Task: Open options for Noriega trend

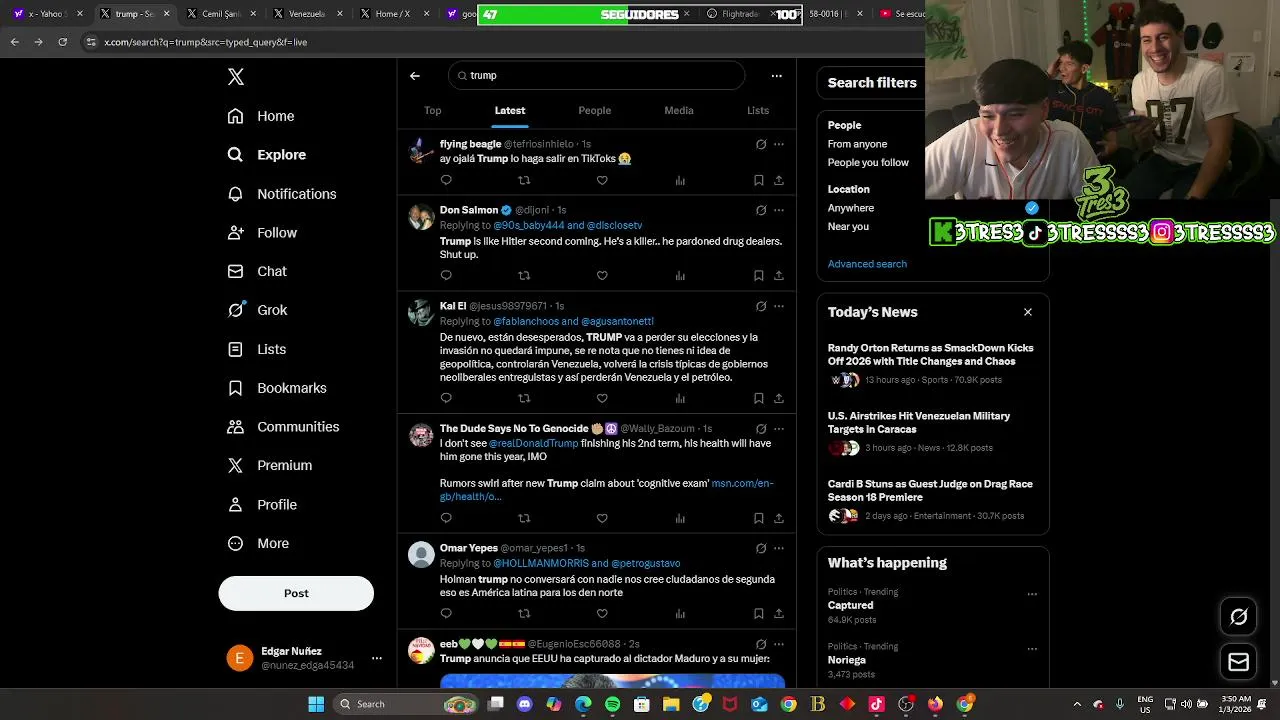Action: pos(1032,649)
